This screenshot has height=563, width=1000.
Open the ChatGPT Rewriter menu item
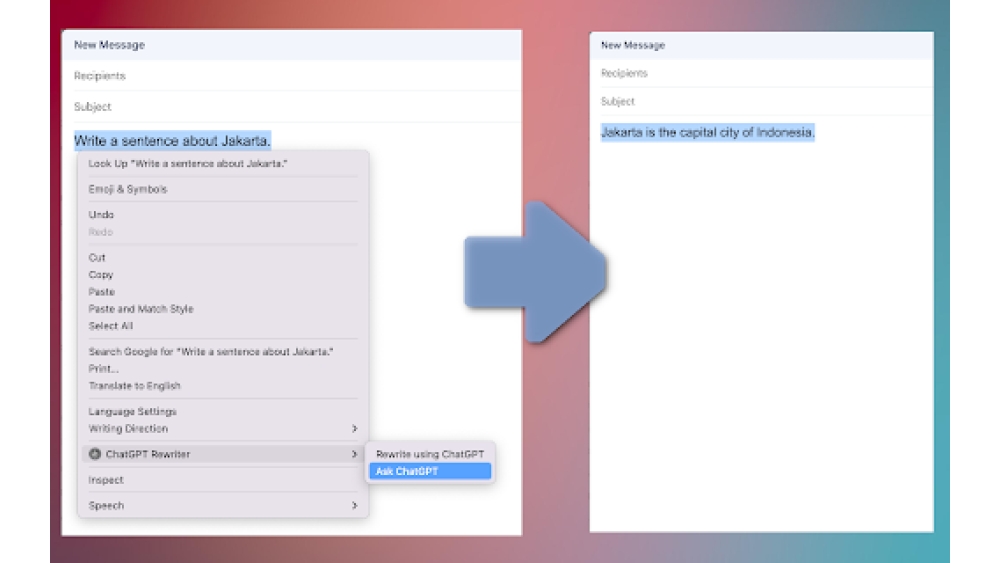coord(223,454)
